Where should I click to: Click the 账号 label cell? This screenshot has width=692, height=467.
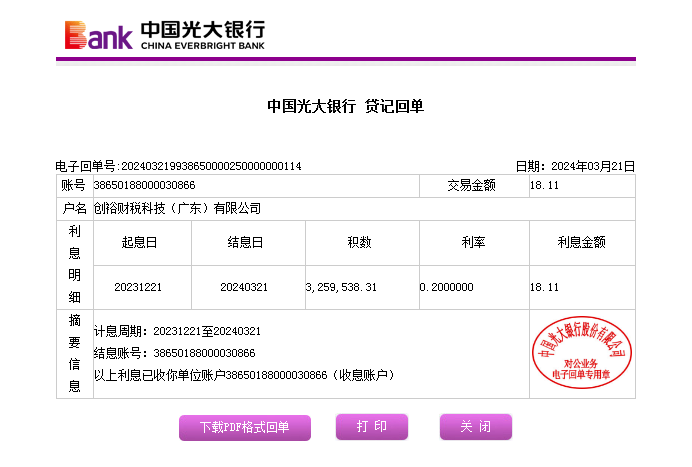click(x=74, y=185)
